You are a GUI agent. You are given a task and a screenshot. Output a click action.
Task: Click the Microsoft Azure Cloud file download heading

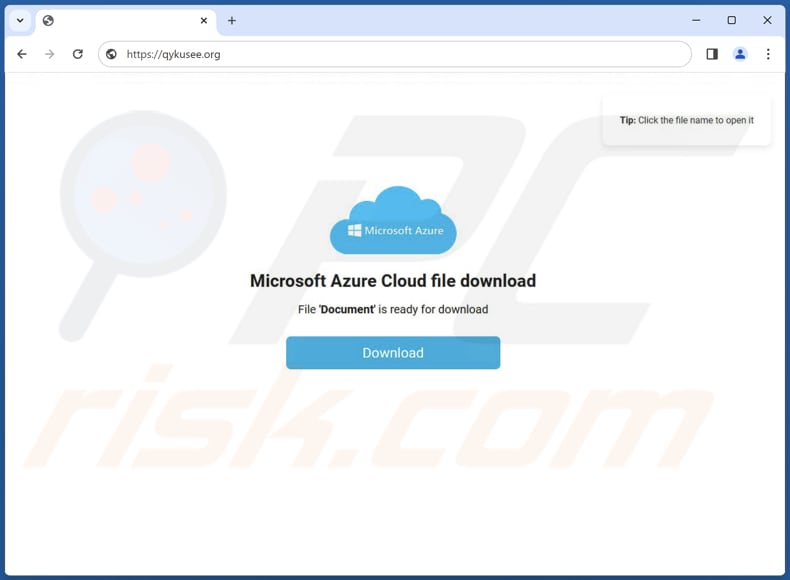pos(393,281)
